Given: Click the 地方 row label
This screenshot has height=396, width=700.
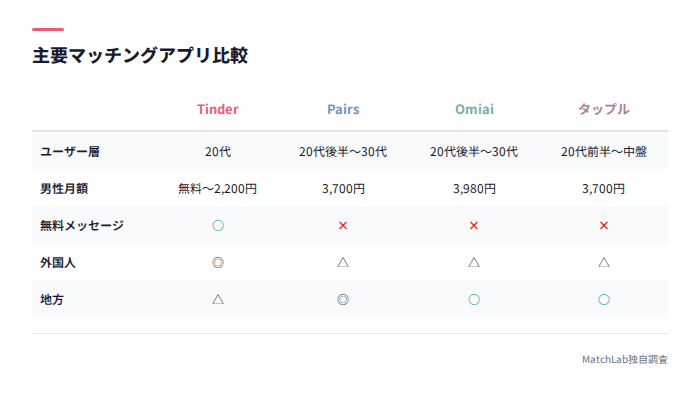Looking at the screenshot, I should pyautogui.click(x=52, y=300).
